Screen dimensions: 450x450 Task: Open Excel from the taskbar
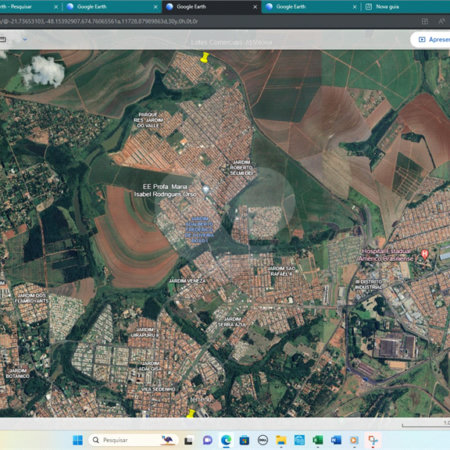point(317,440)
